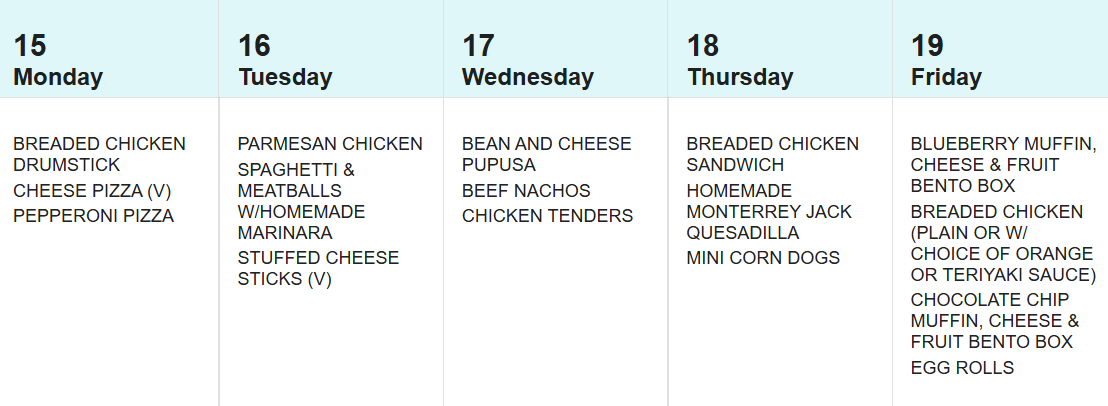Click Chocolate Chip Muffin Bento Box item
1108x406 pixels.
coord(994,321)
